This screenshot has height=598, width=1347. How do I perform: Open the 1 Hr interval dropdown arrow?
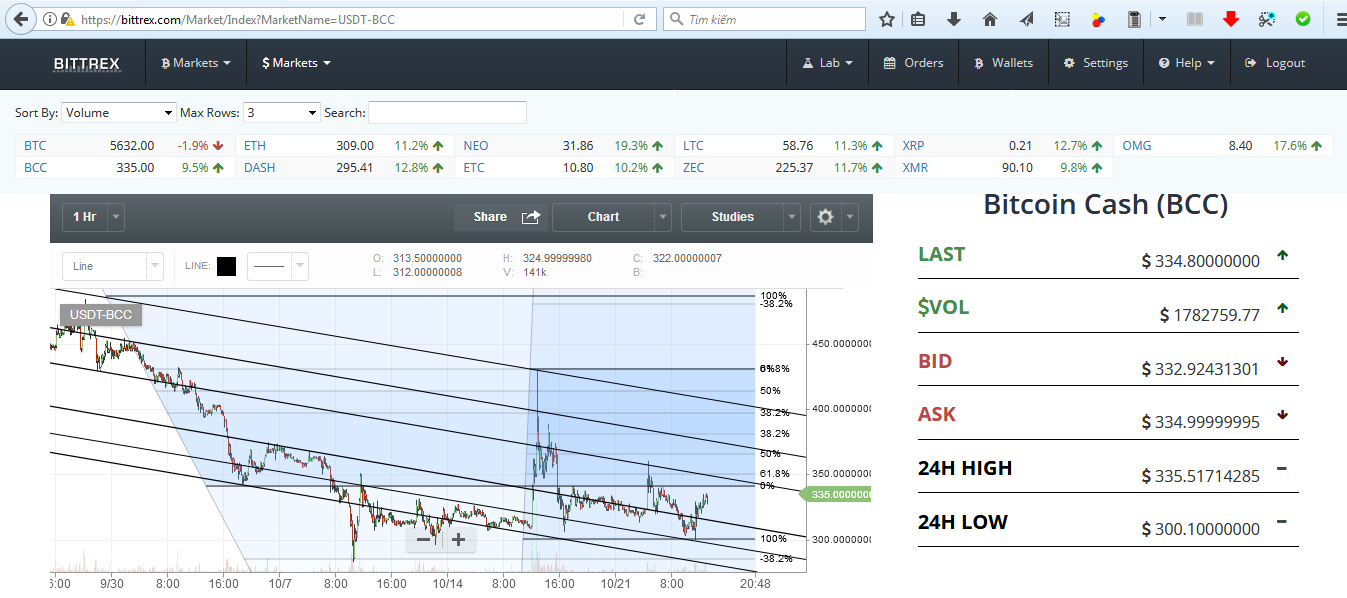pyautogui.click(x=116, y=217)
